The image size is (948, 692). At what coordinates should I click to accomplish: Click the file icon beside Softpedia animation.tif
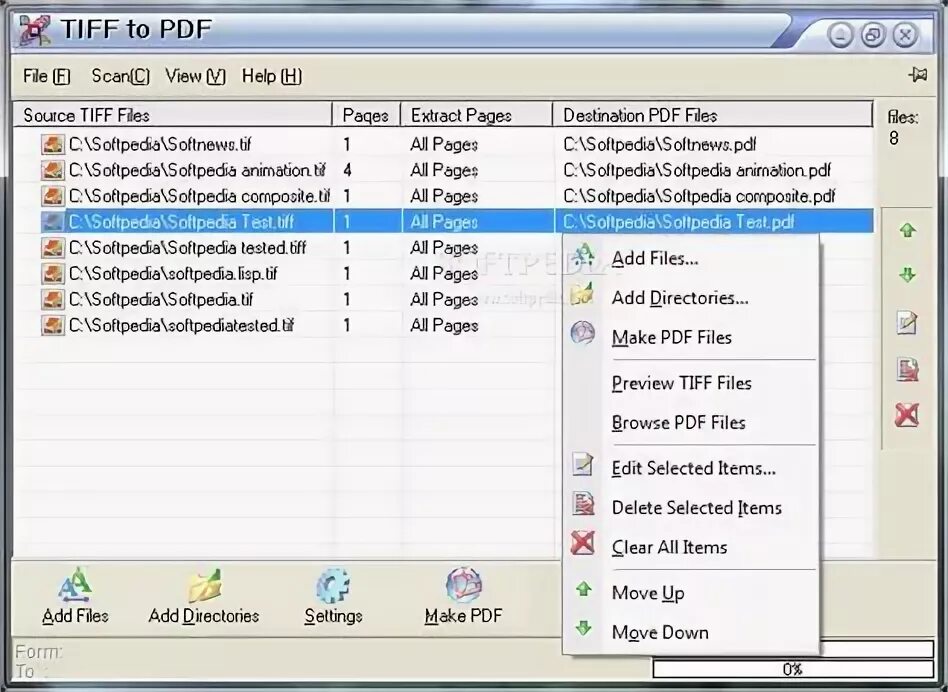[53, 170]
